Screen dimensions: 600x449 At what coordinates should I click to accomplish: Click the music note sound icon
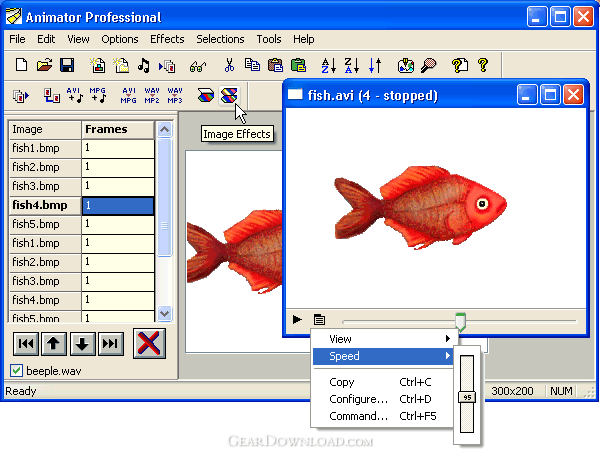pos(144,65)
